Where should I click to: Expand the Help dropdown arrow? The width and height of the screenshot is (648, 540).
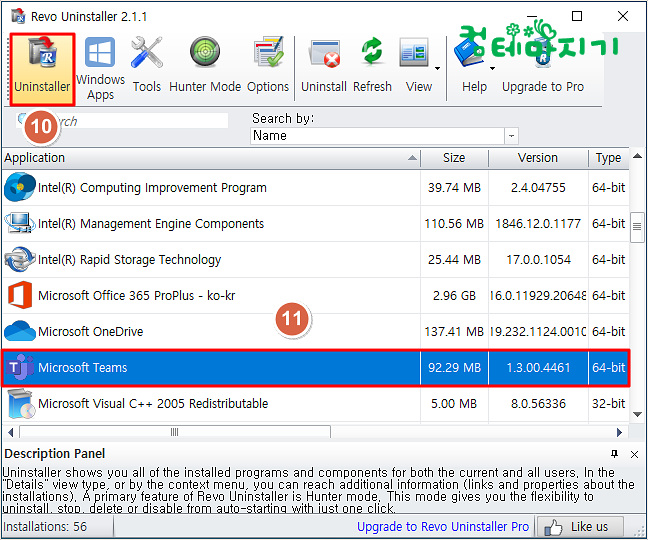pyautogui.click(x=492, y=68)
